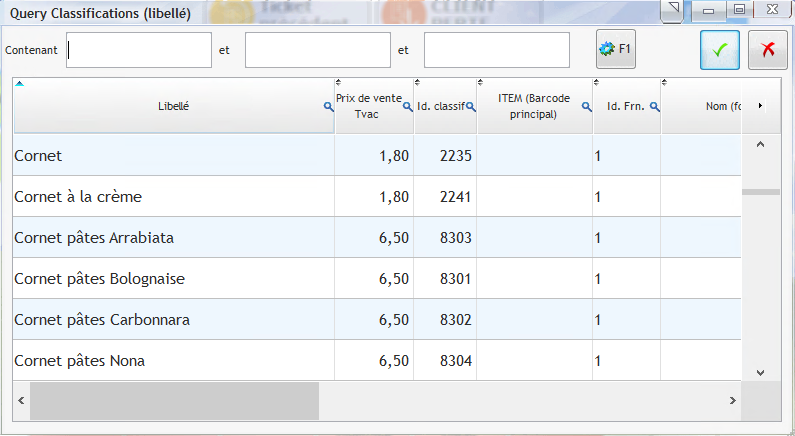Click the red X cancel button
The height and width of the screenshot is (436, 795).
click(x=767, y=50)
